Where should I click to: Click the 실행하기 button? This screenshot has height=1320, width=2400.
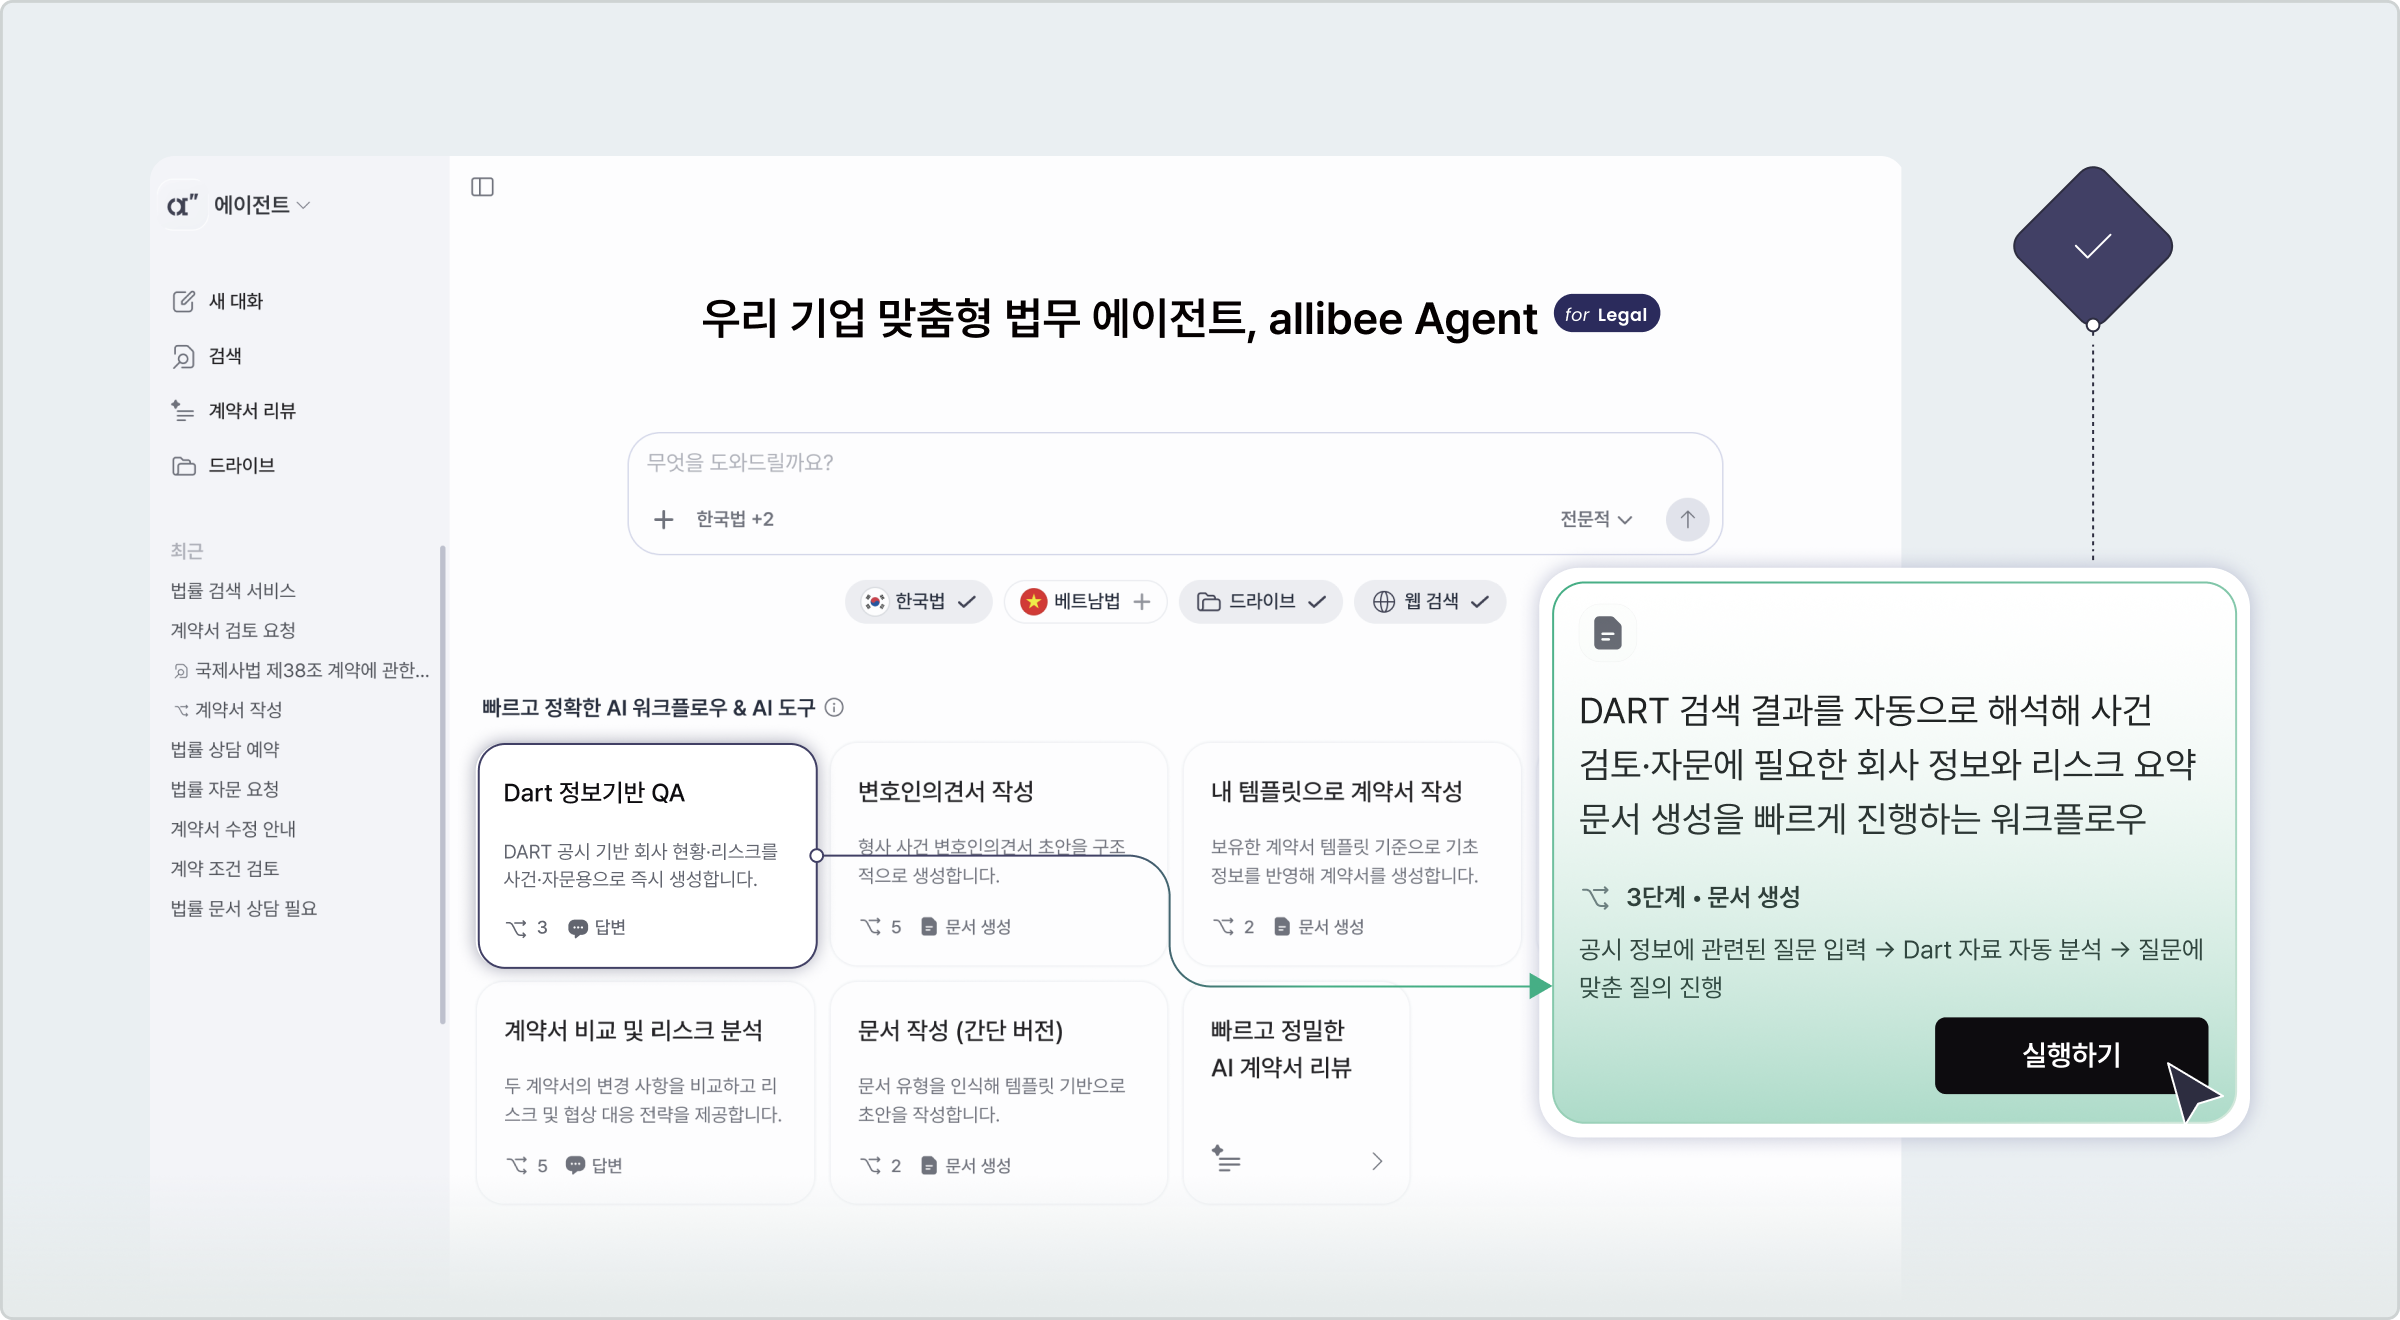(x=2070, y=1055)
